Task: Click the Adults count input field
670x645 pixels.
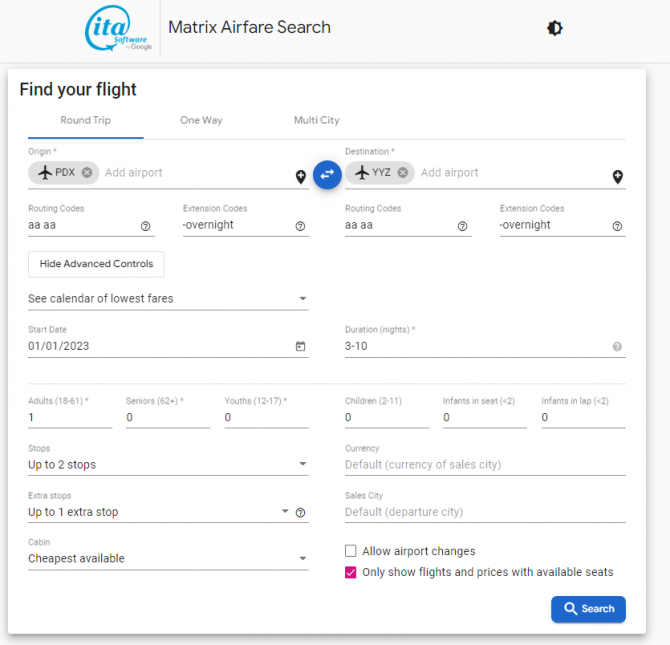Action: (x=70, y=417)
